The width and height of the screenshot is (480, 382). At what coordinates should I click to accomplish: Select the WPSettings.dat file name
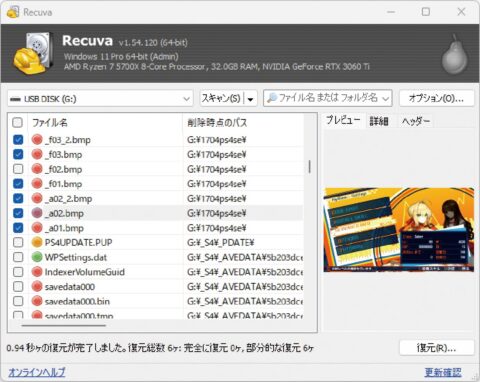[76, 257]
